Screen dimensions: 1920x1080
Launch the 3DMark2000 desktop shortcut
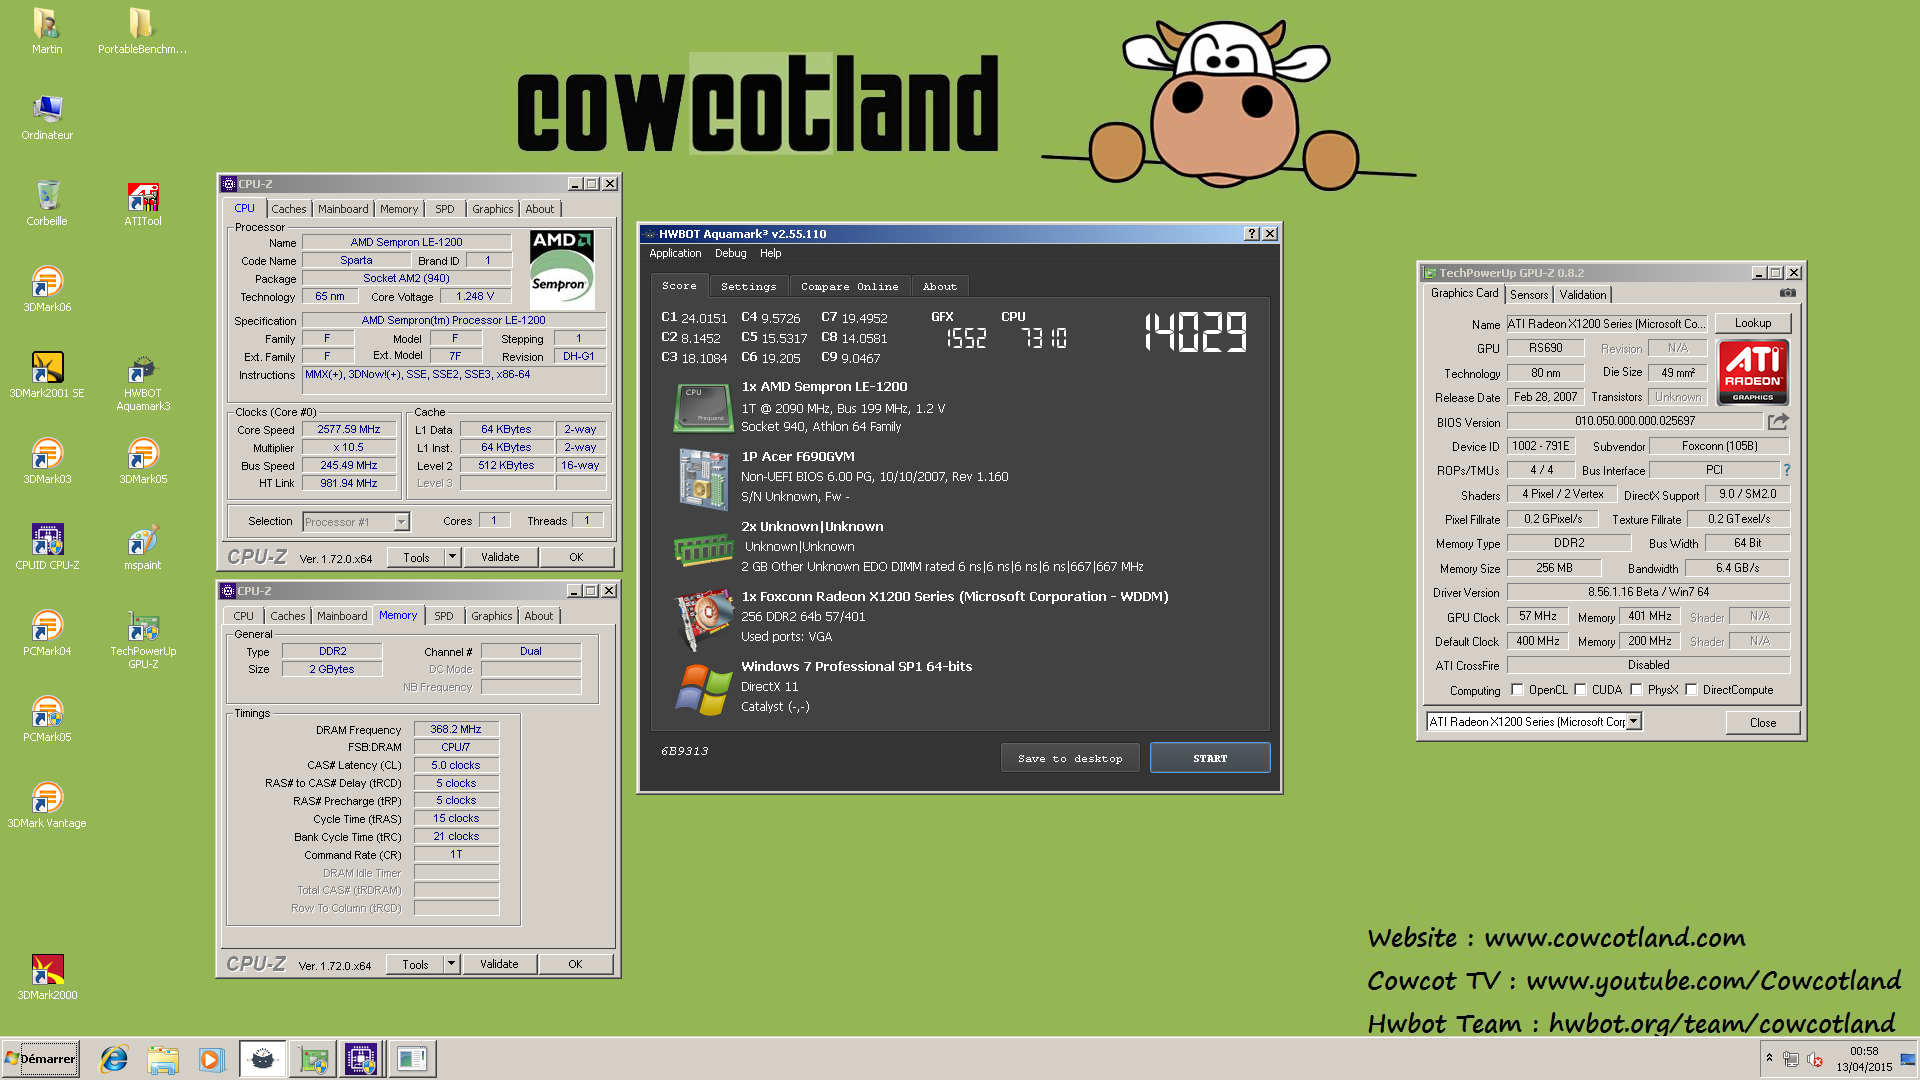tap(46, 976)
